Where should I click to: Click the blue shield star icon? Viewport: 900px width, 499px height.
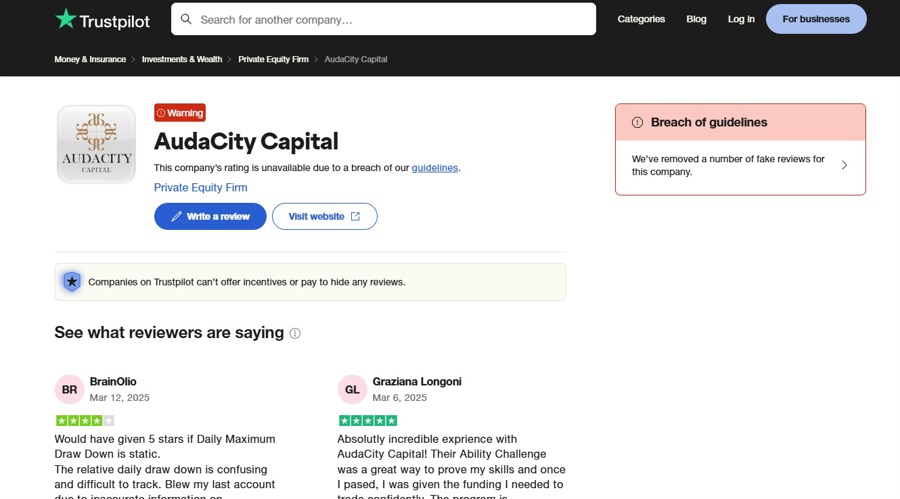[x=72, y=282]
